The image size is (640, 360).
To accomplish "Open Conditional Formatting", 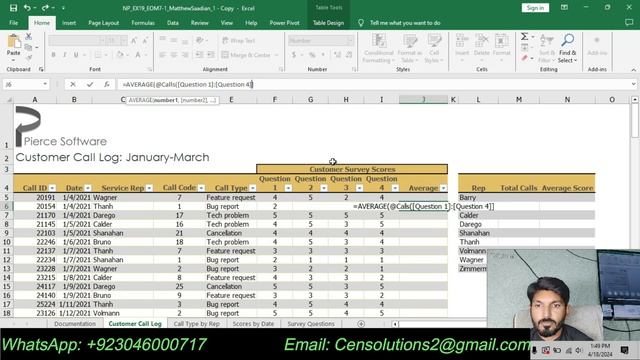I will (x=379, y=49).
